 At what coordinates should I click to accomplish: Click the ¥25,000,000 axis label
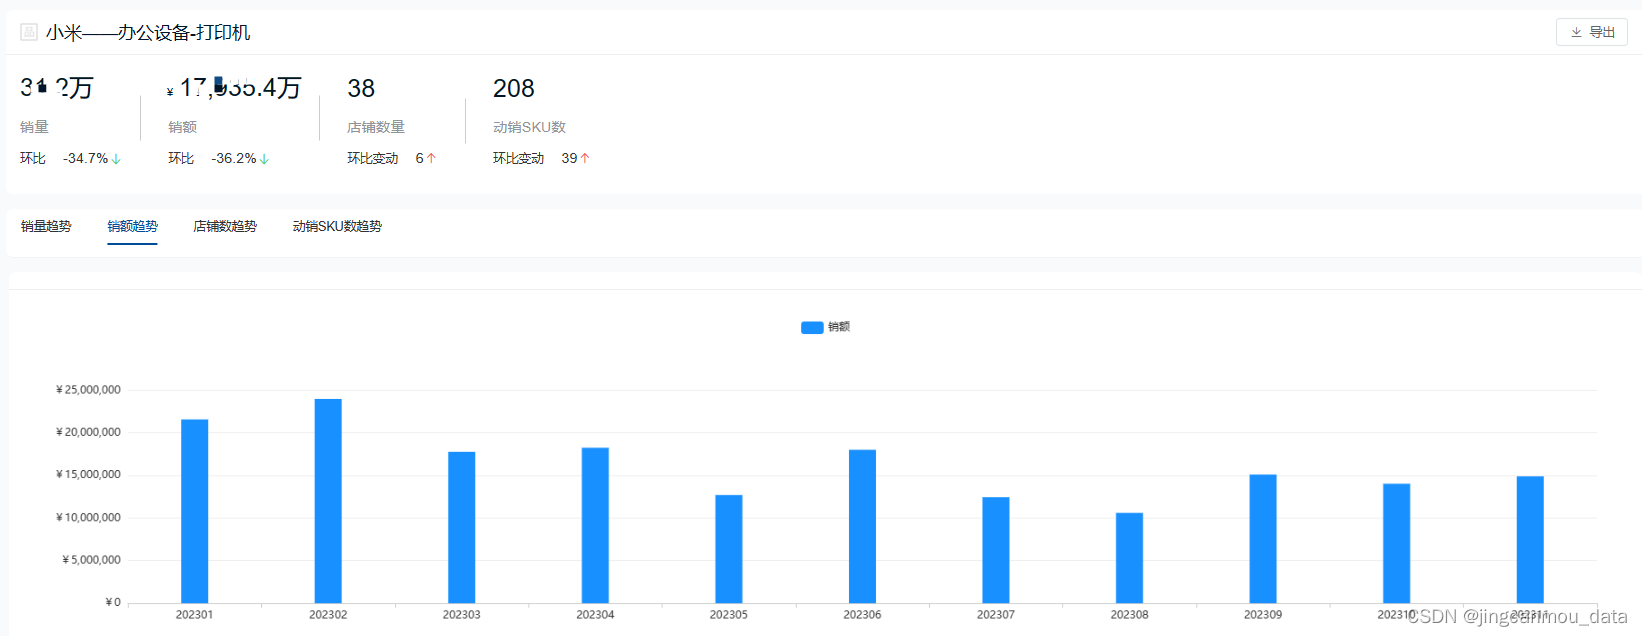click(x=88, y=390)
